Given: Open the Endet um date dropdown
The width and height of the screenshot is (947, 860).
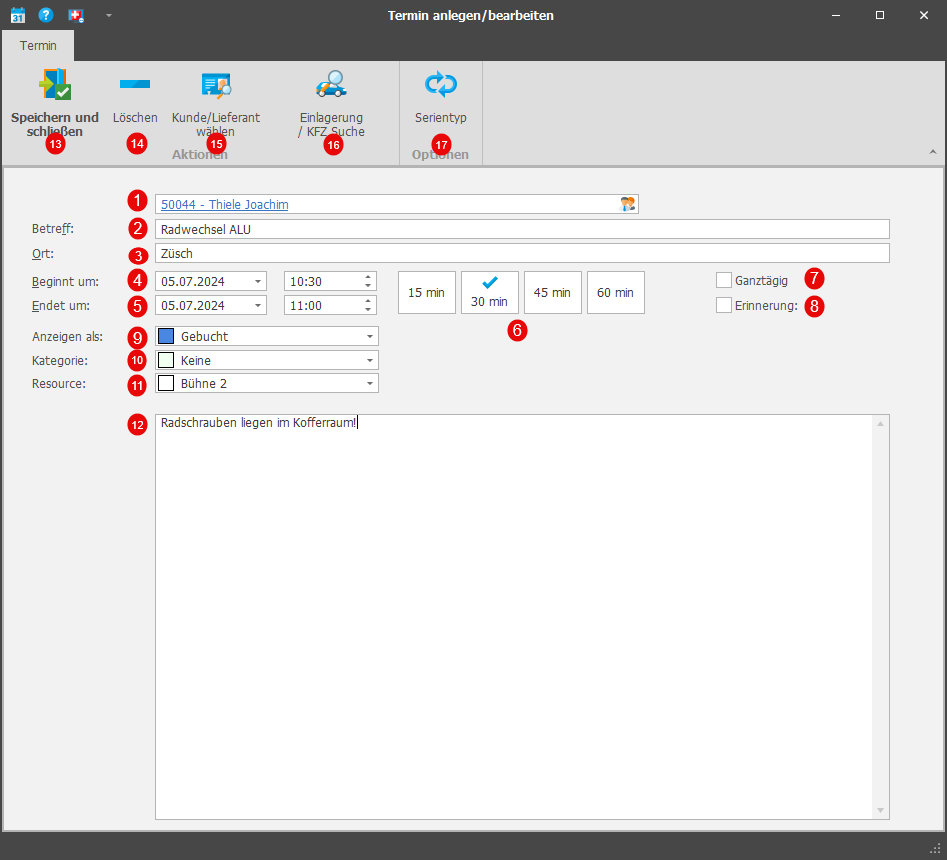Looking at the screenshot, I should click(258, 306).
